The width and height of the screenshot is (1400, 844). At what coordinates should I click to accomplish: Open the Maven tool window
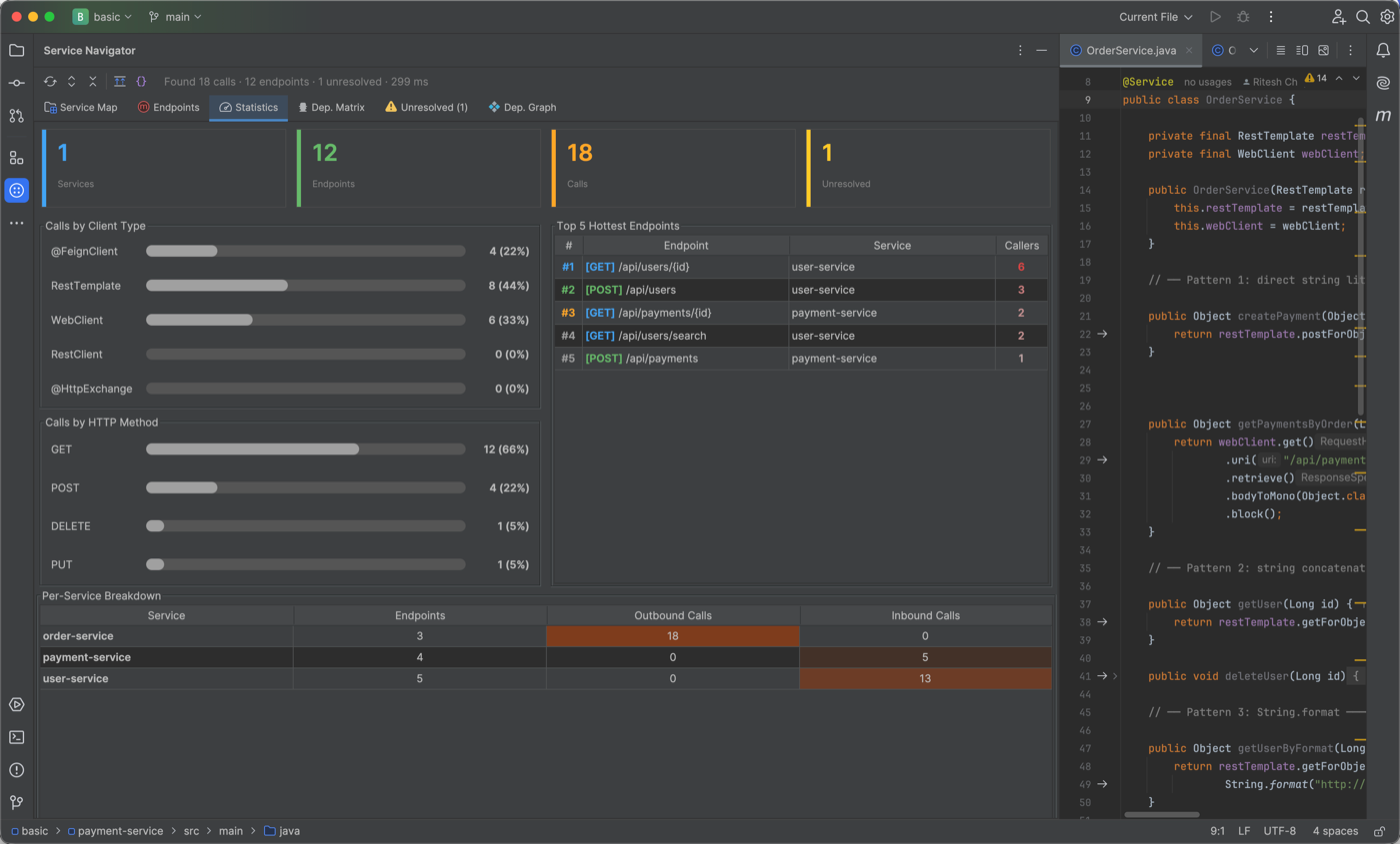coord(1383,116)
